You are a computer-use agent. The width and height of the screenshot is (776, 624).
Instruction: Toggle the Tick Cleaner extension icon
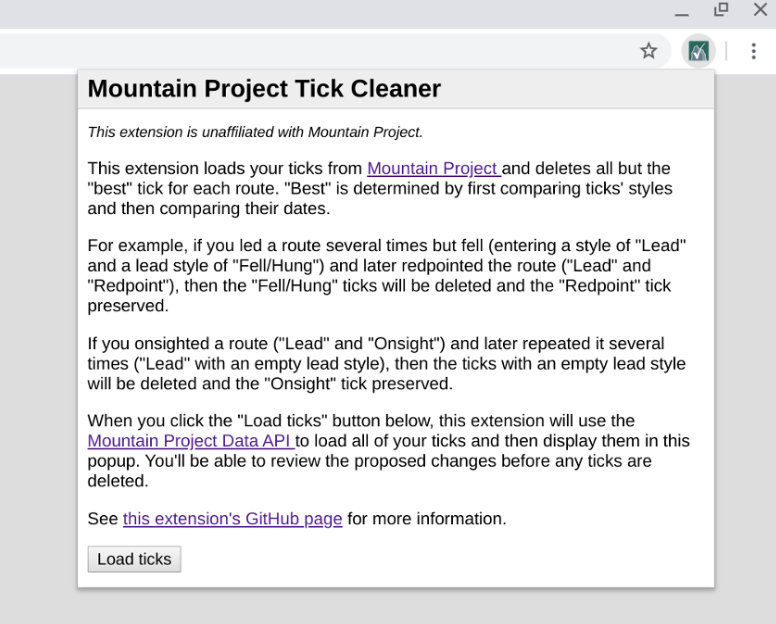698,51
